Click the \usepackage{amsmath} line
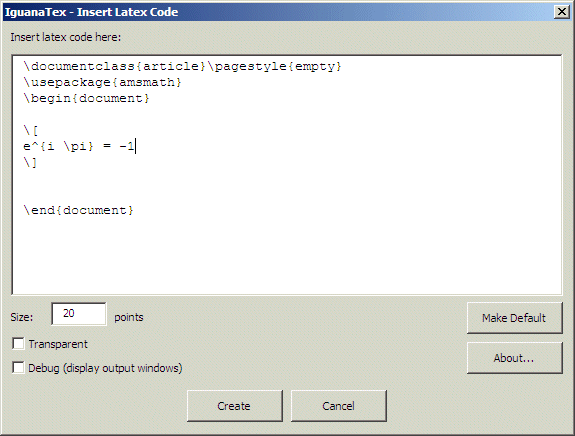The height and width of the screenshot is (436, 575). (x=102, y=82)
